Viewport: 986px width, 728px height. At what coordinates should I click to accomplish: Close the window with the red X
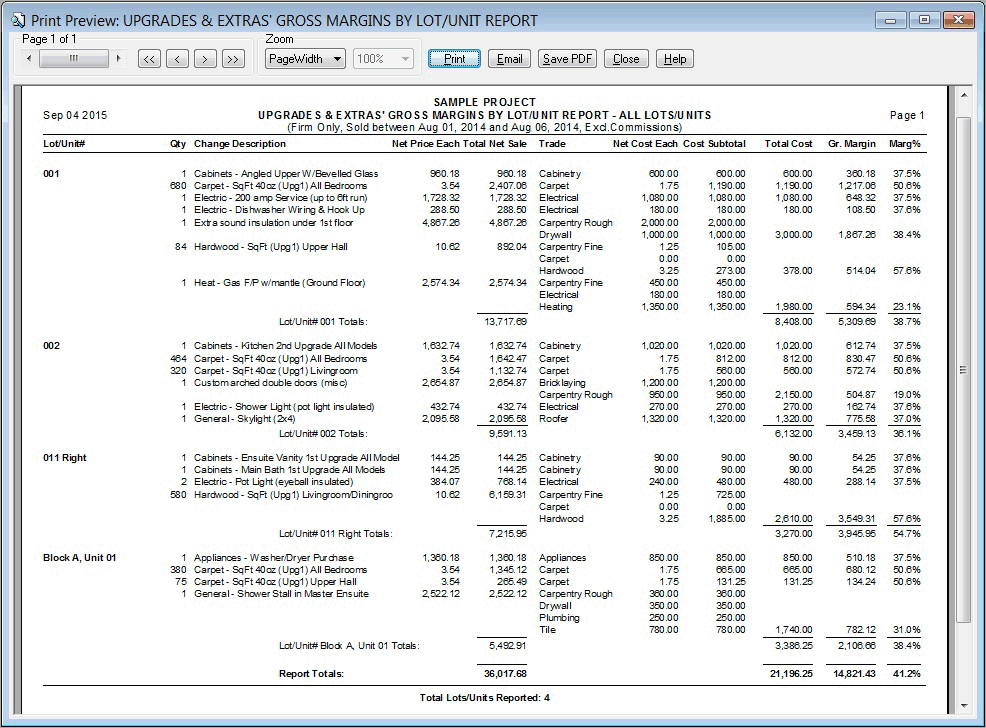[x=959, y=20]
